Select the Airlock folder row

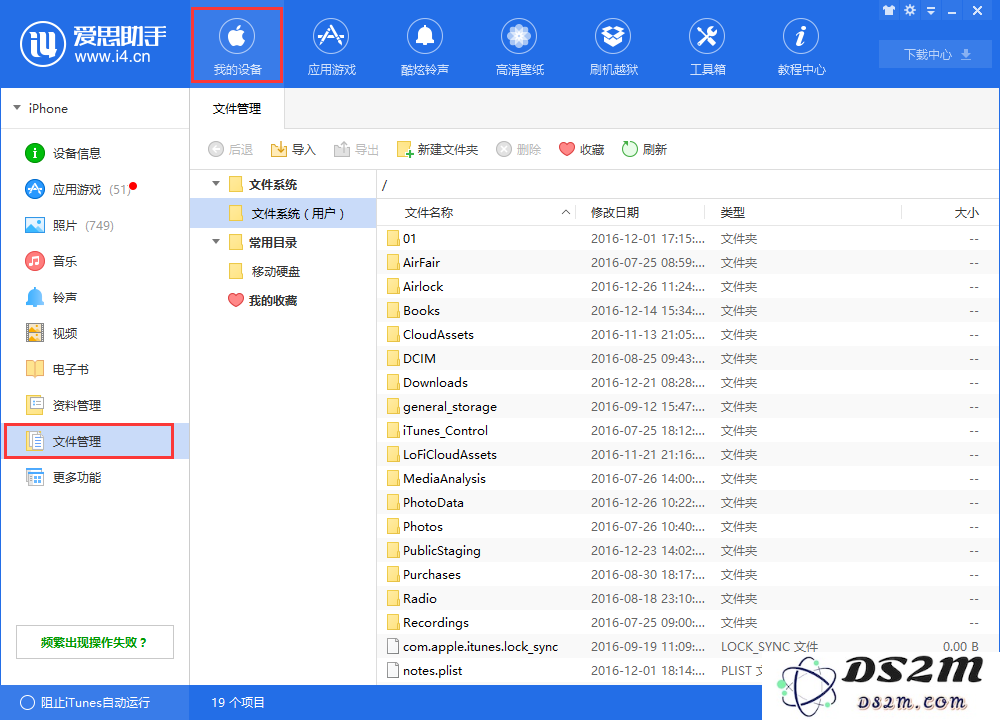pos(686,287)
